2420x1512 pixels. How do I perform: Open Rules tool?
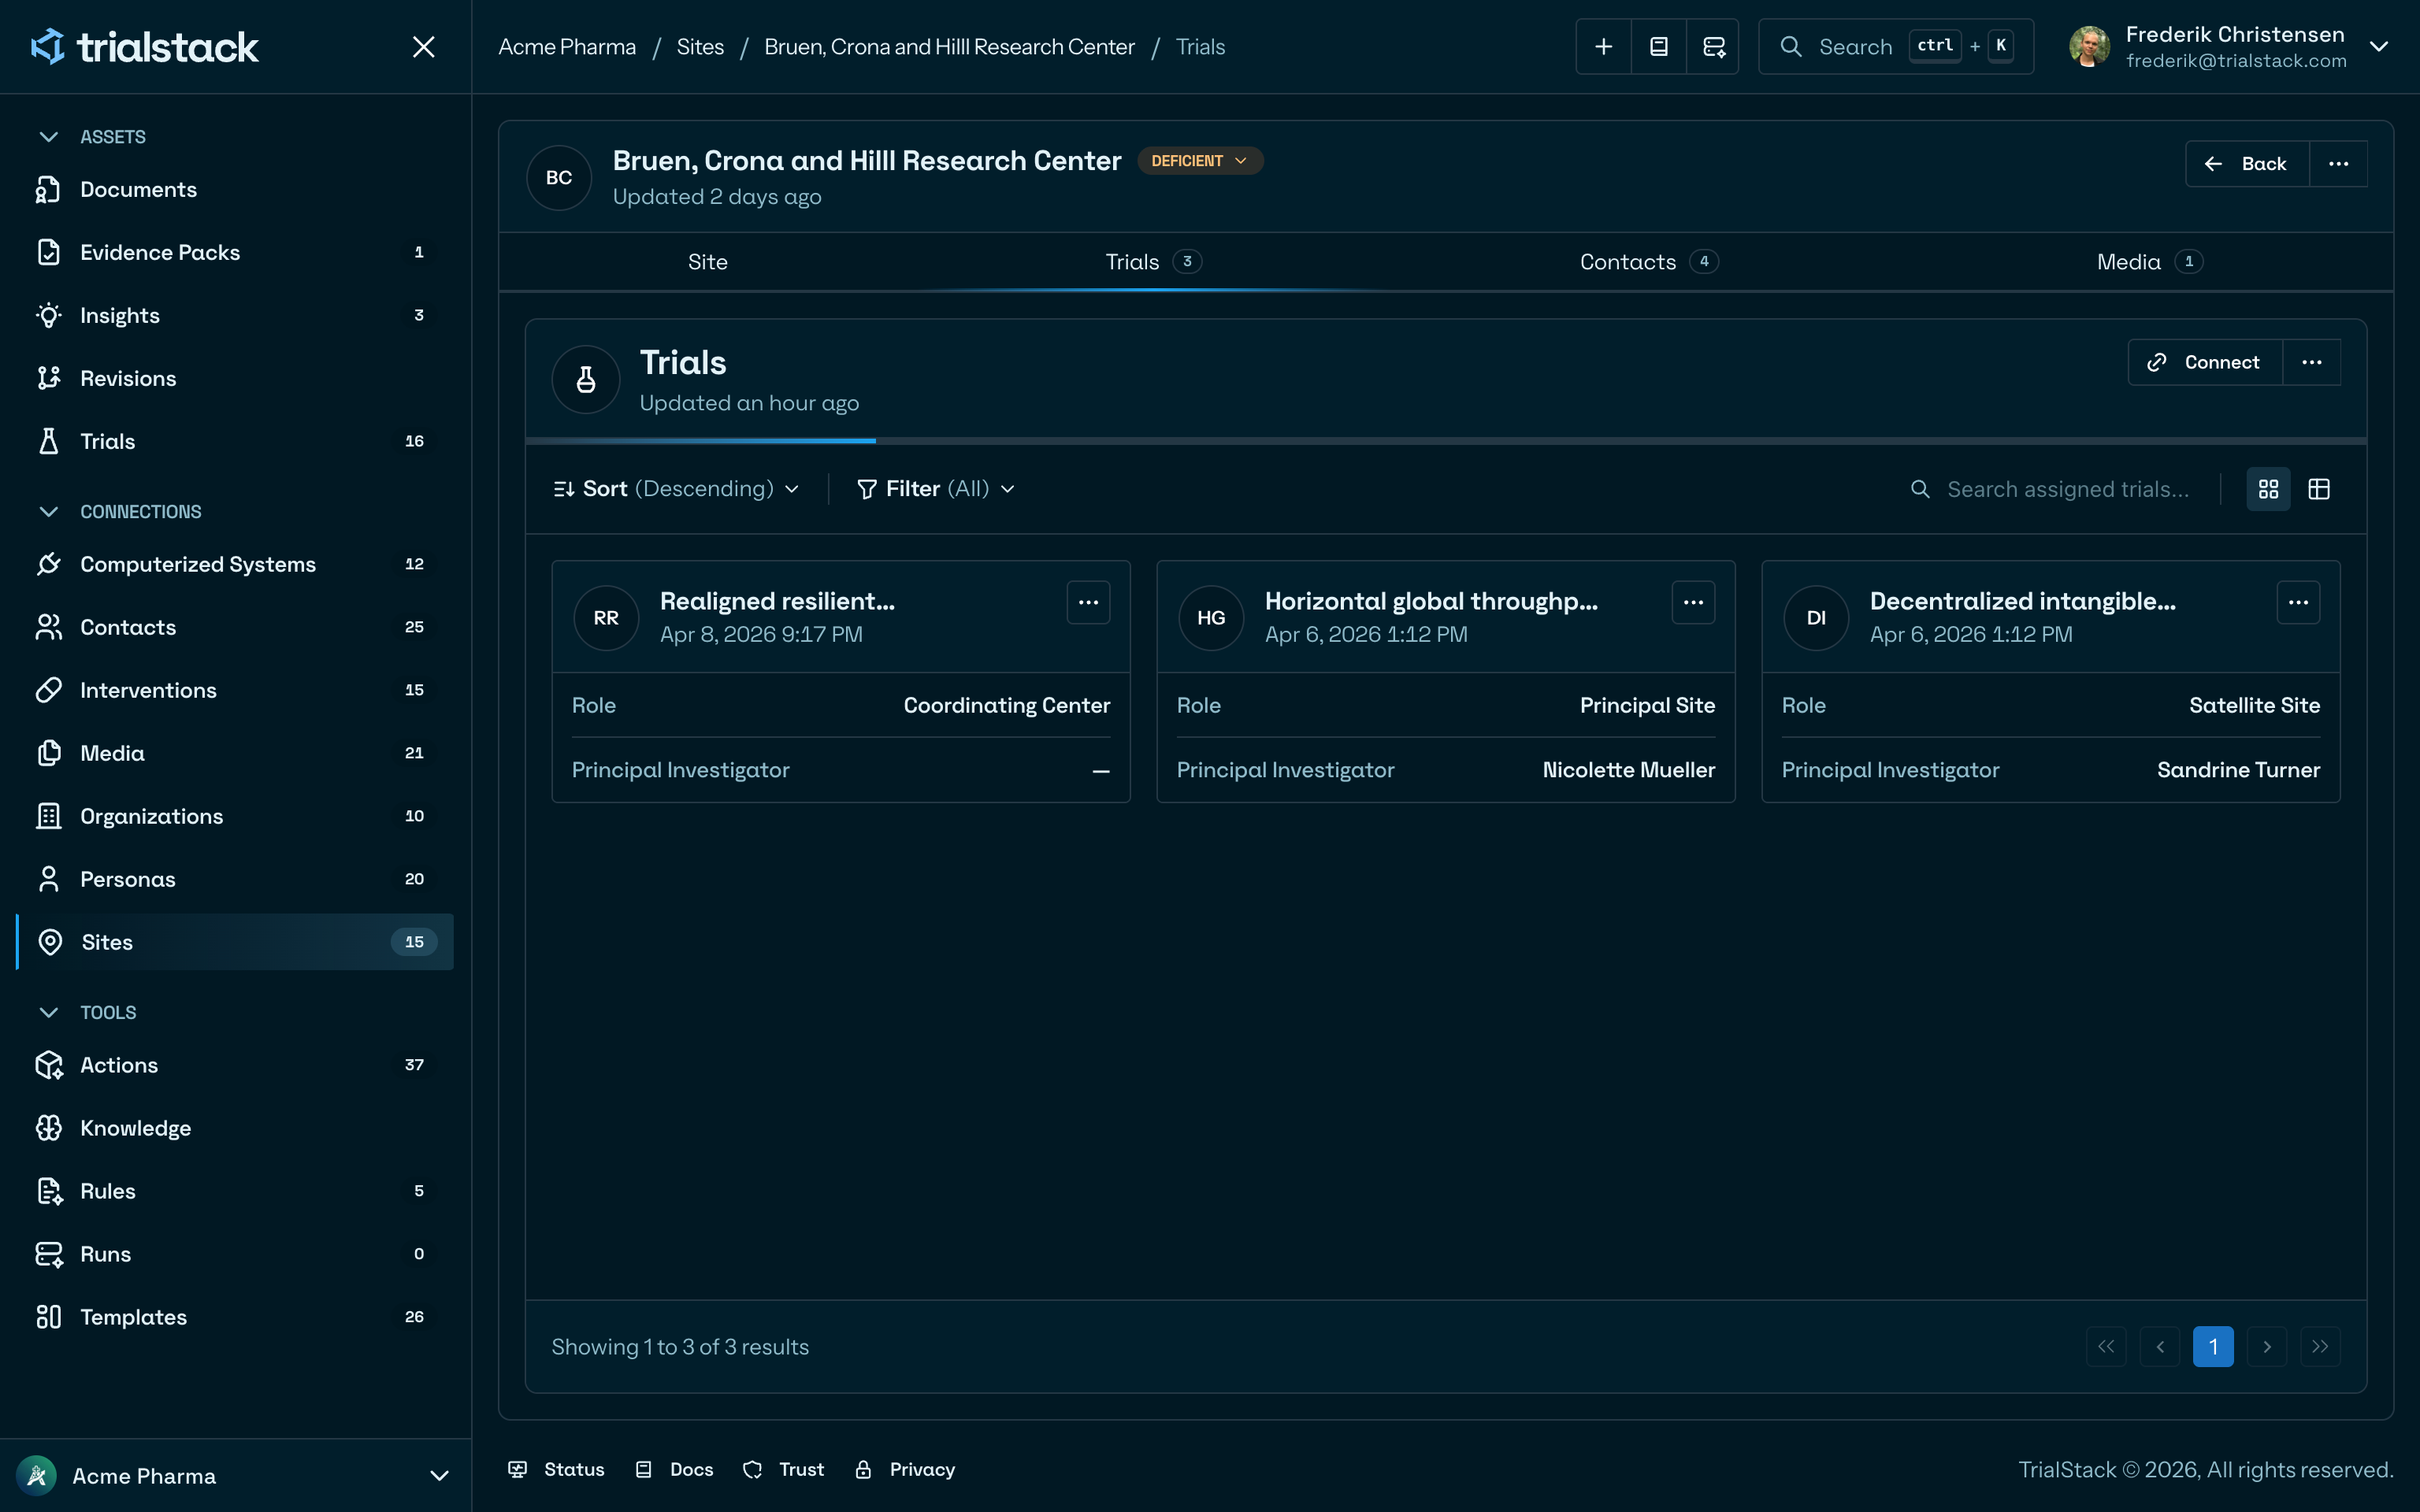[235, 1191]
